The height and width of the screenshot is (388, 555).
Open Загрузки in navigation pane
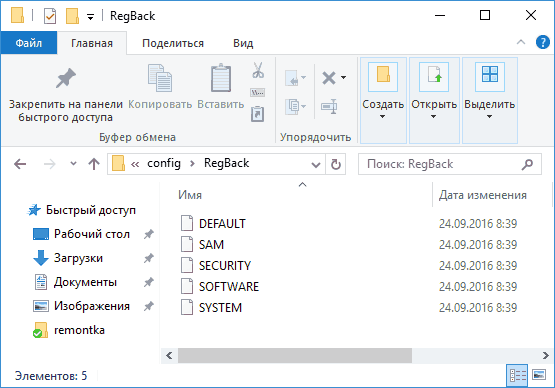coord(78,258)
